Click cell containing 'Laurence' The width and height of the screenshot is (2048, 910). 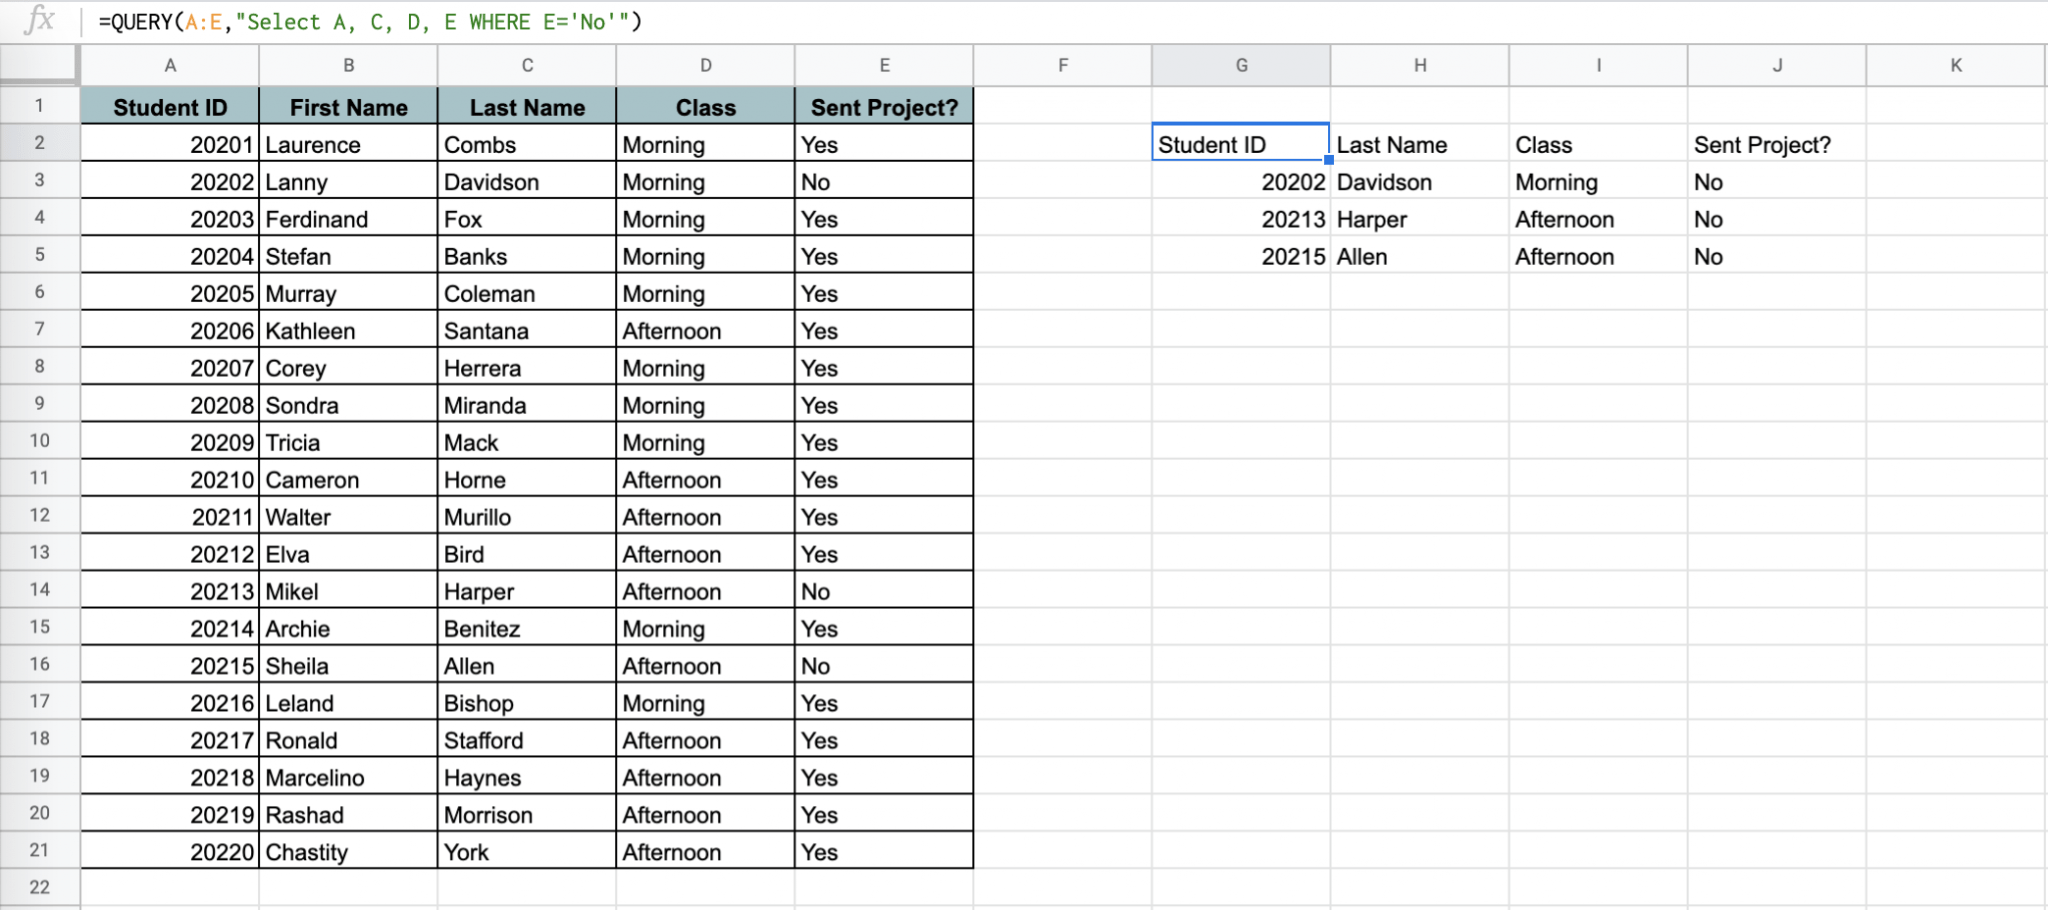[348, 144]
